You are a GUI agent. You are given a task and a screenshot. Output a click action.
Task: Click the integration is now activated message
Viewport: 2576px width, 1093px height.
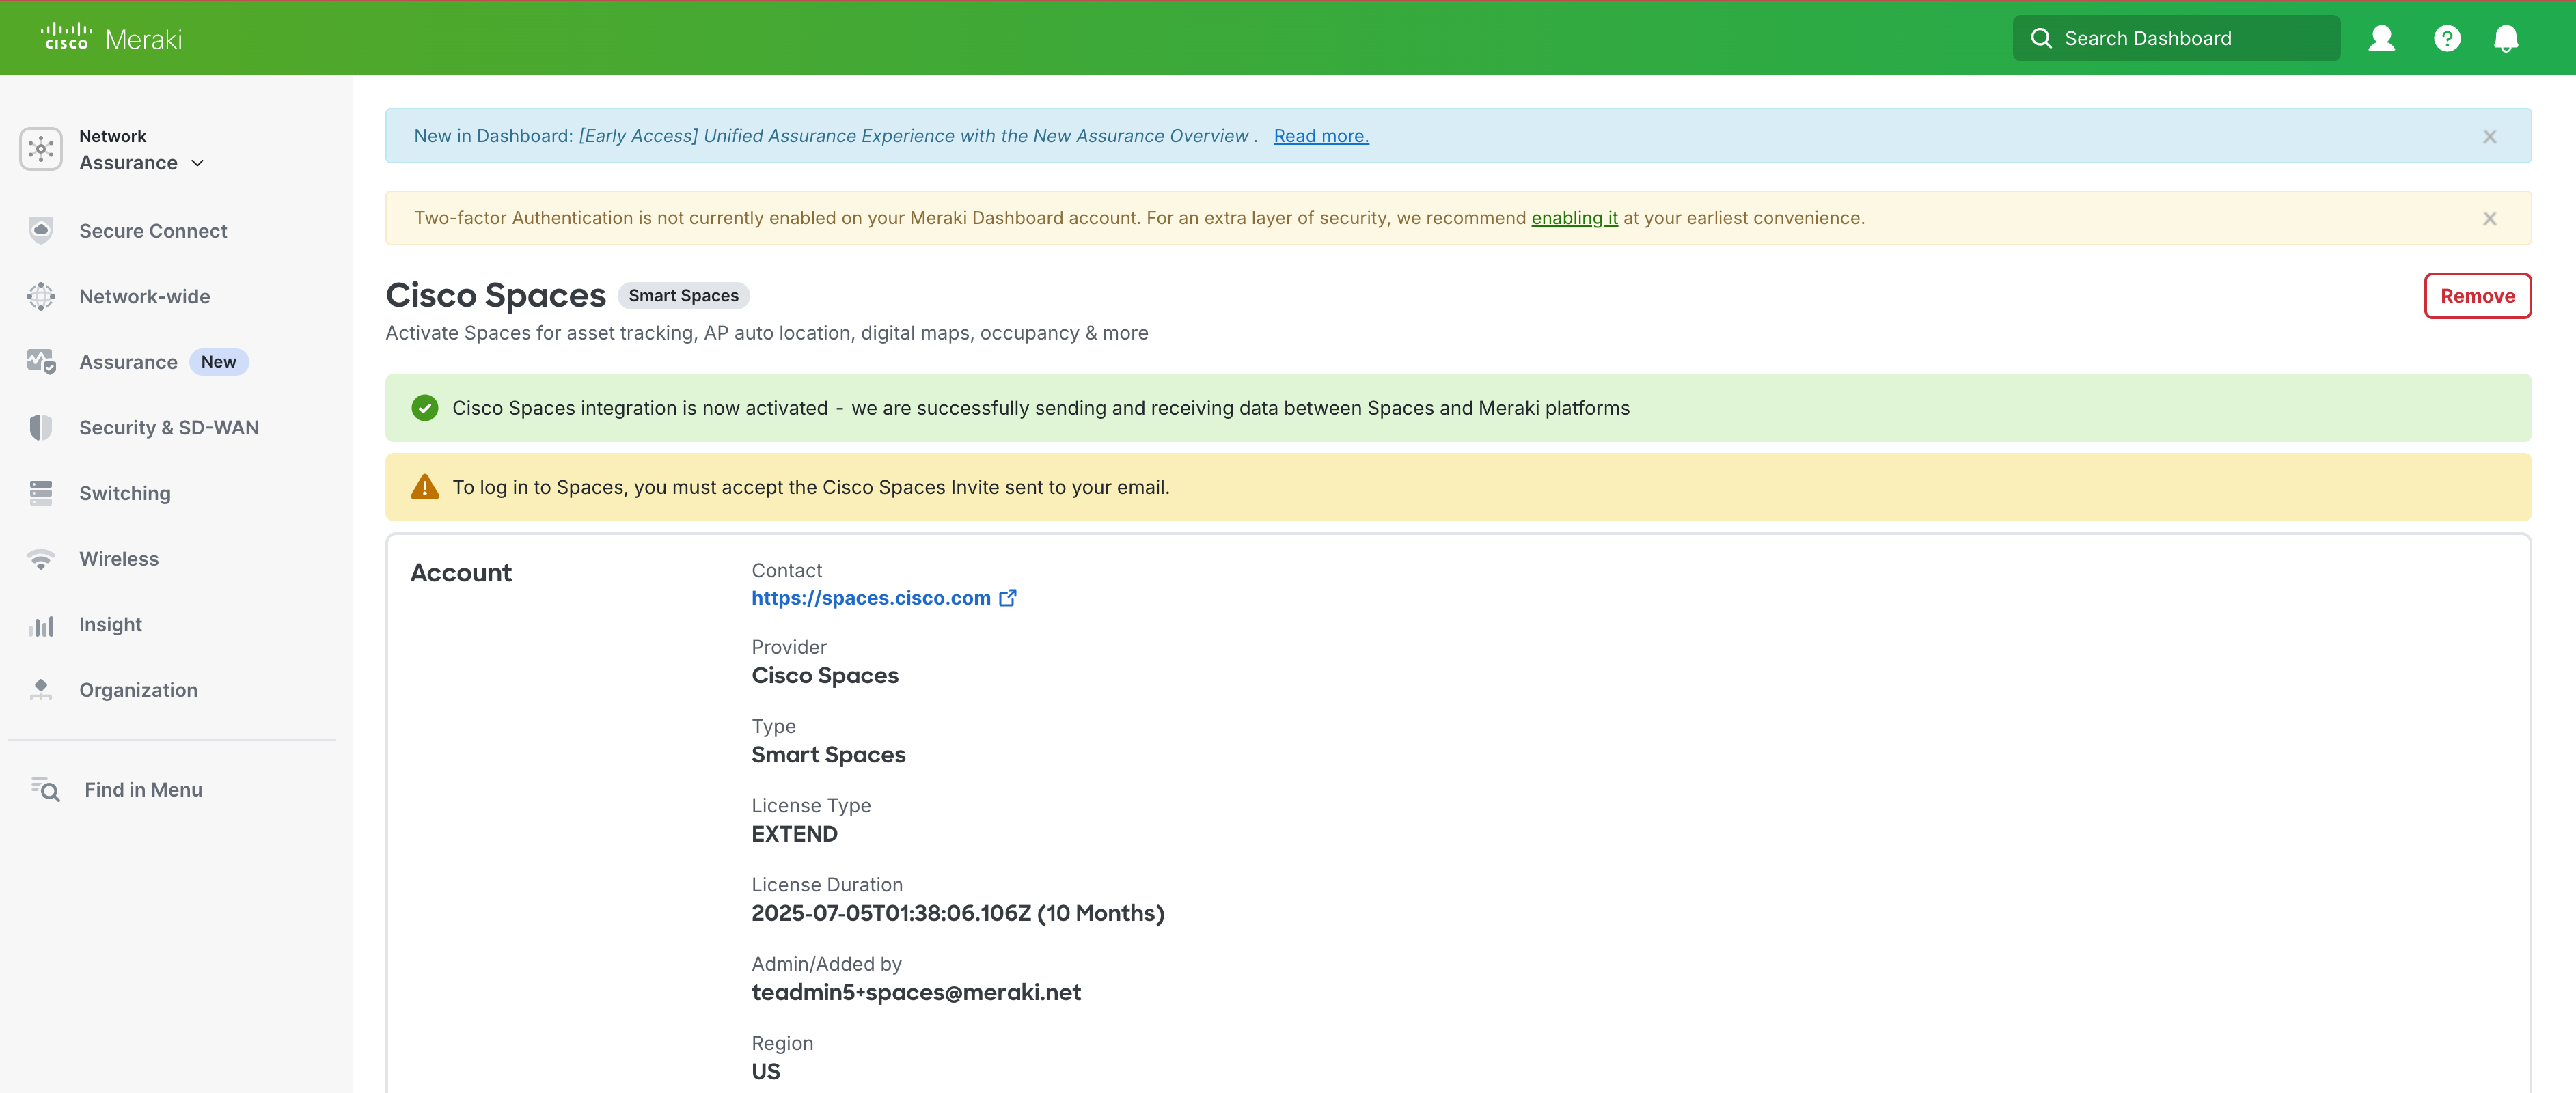1041,408
